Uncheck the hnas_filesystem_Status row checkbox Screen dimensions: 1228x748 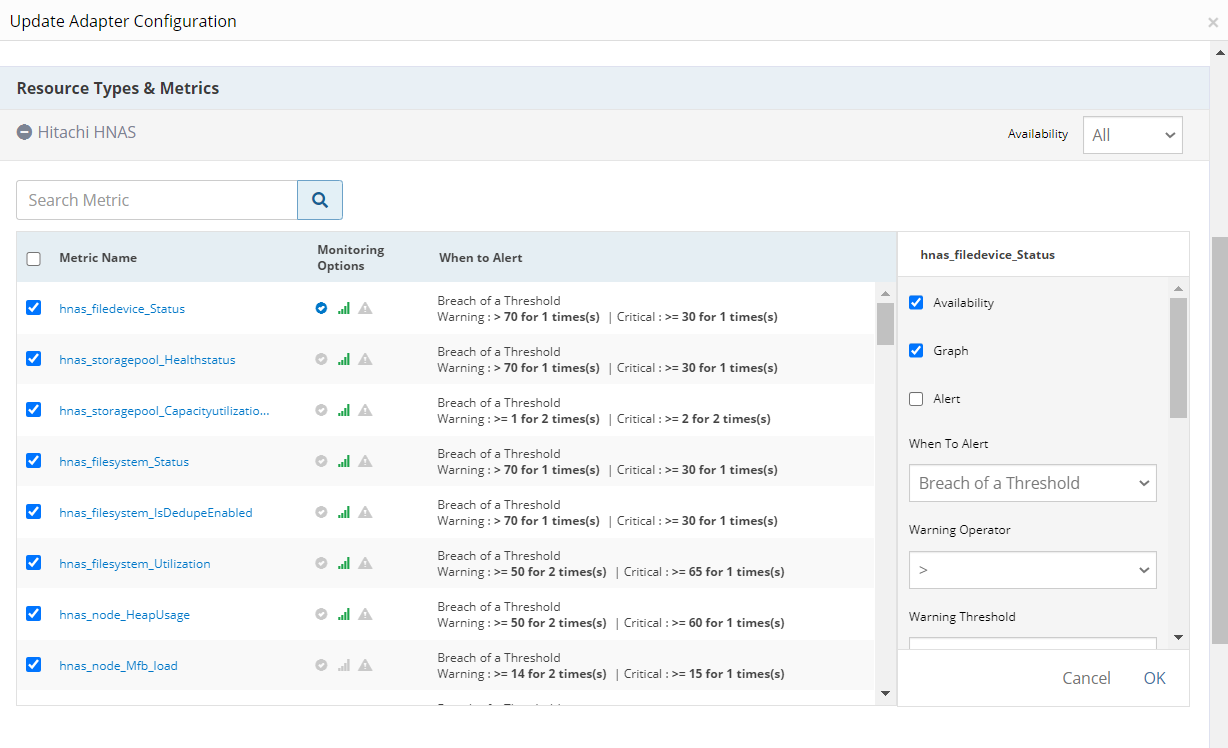(33, 460)
